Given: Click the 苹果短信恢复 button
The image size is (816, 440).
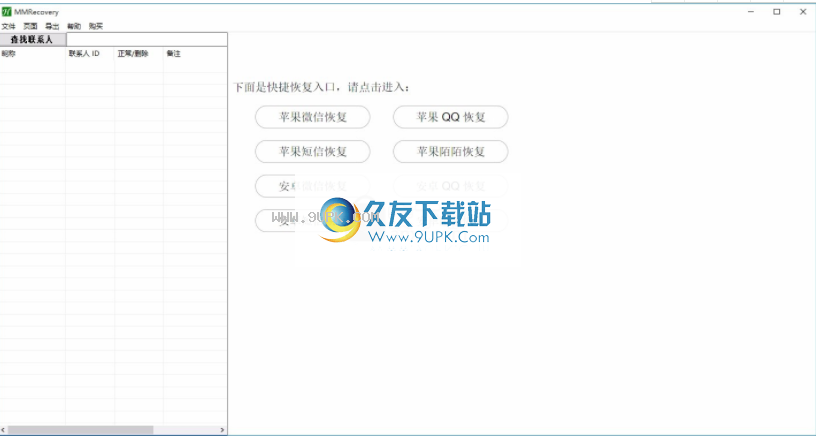Looking at the screenshot, I should coord(312,152).
